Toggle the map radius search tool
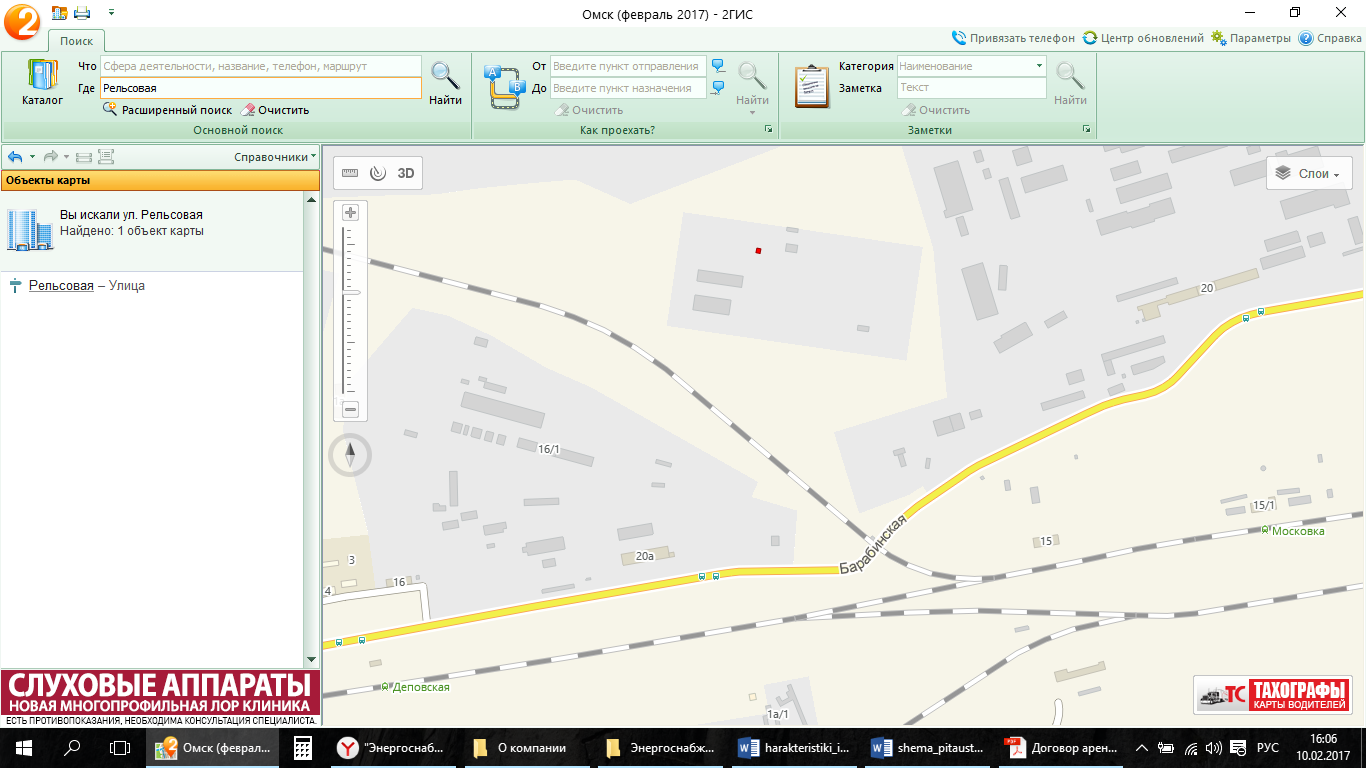 [377, 173]
